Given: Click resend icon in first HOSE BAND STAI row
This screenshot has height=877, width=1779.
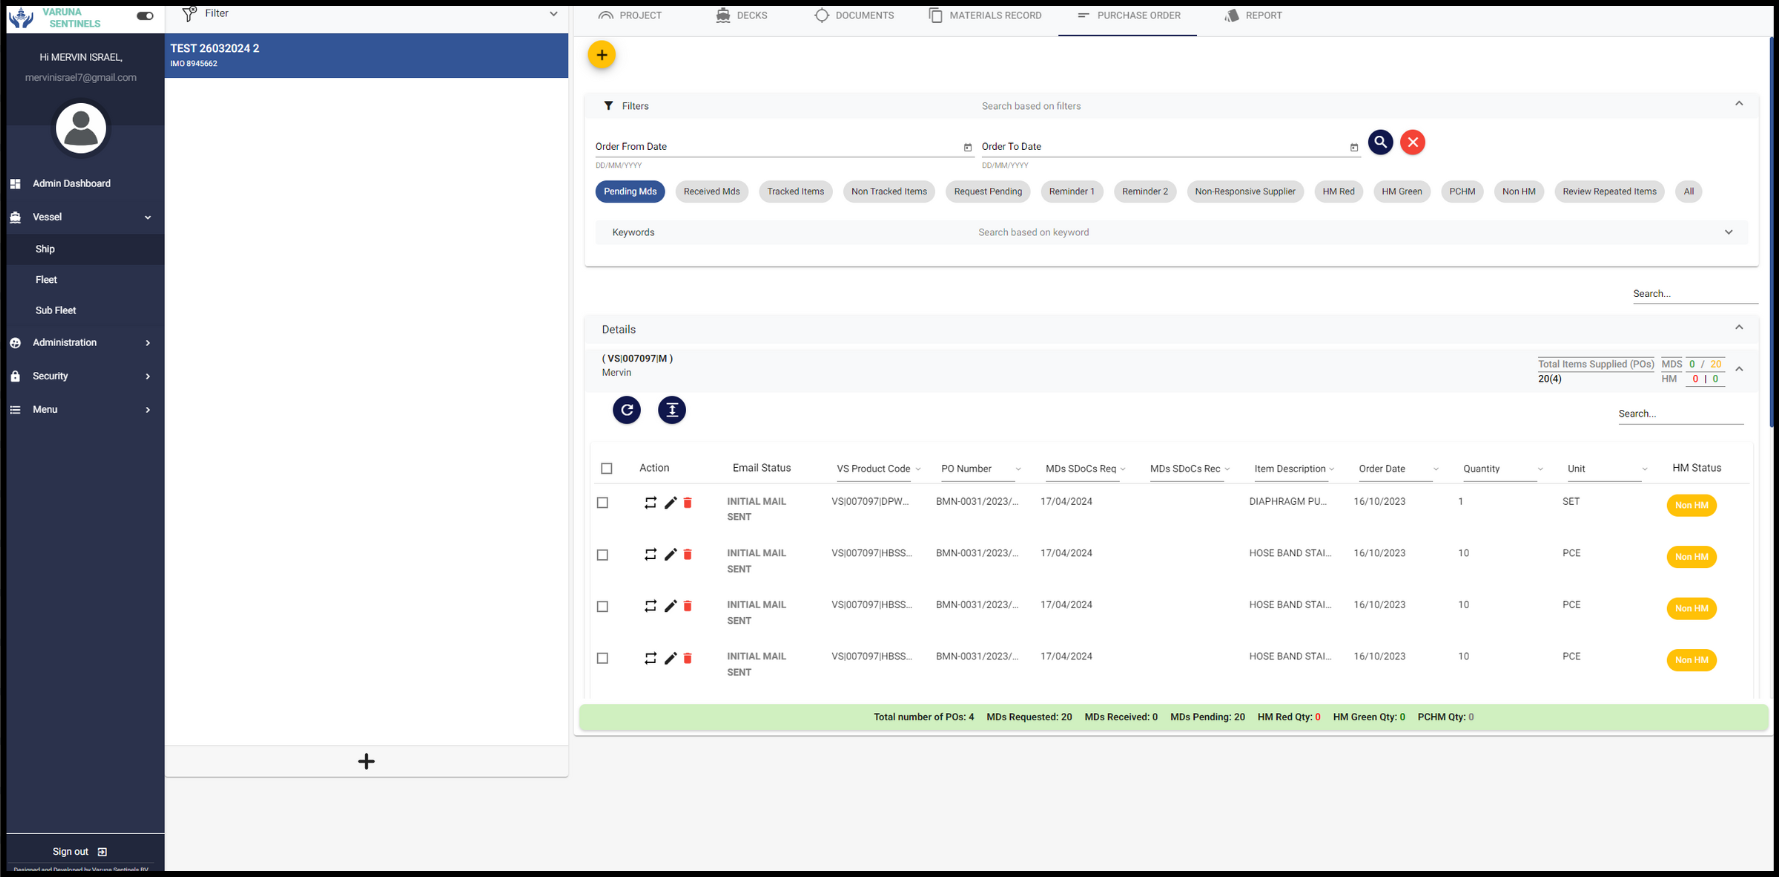Looking at the screenshot, I should point(650,554).
